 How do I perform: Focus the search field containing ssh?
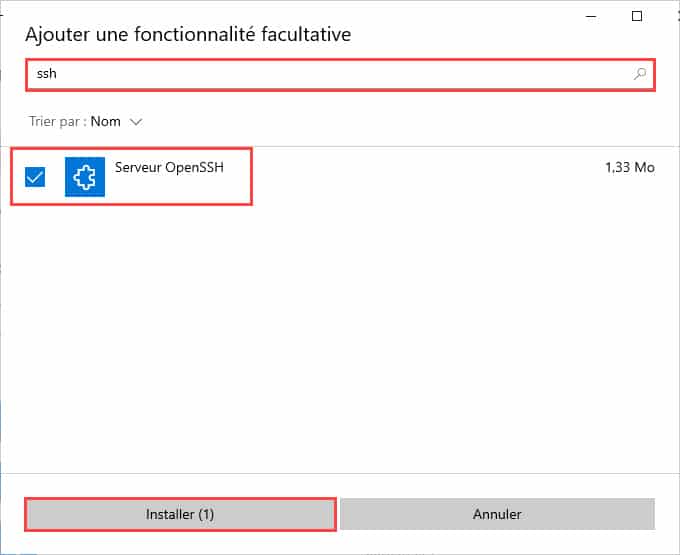[x=340, y=75]
